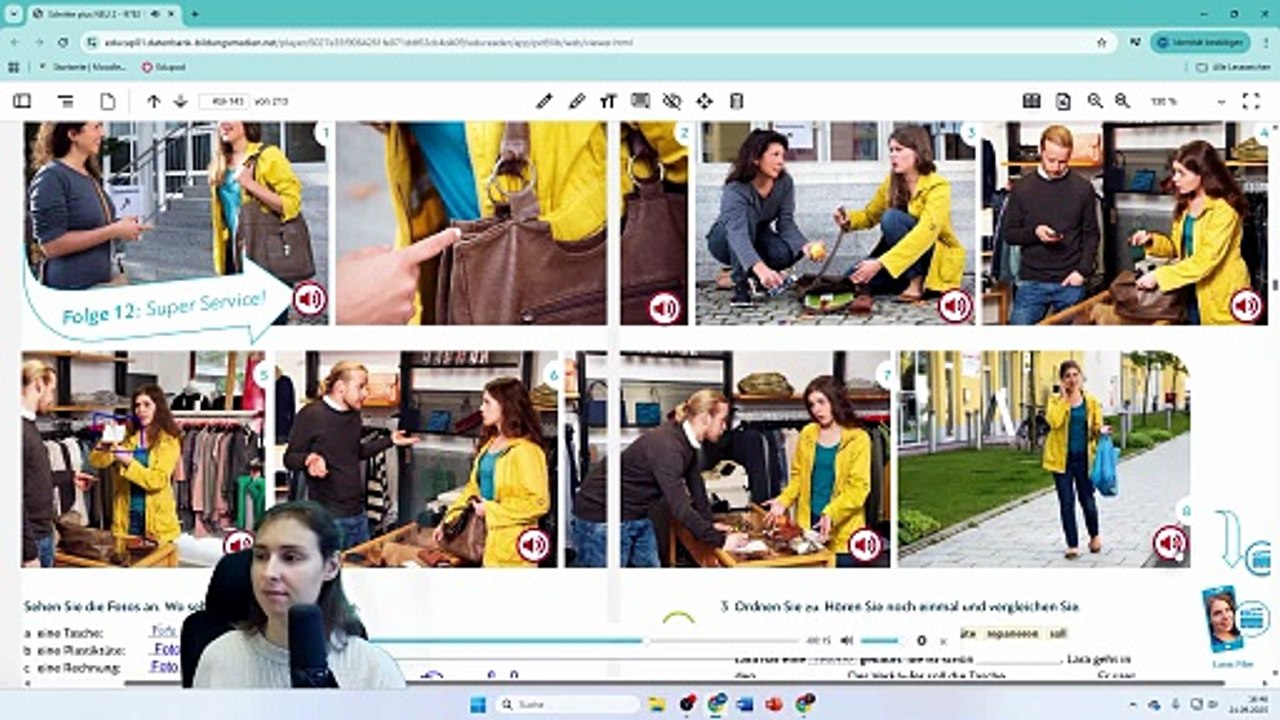The width and height of the screenshot is (1280, 720).
Task: Reload the page in the browser
Action: [63, 43]
